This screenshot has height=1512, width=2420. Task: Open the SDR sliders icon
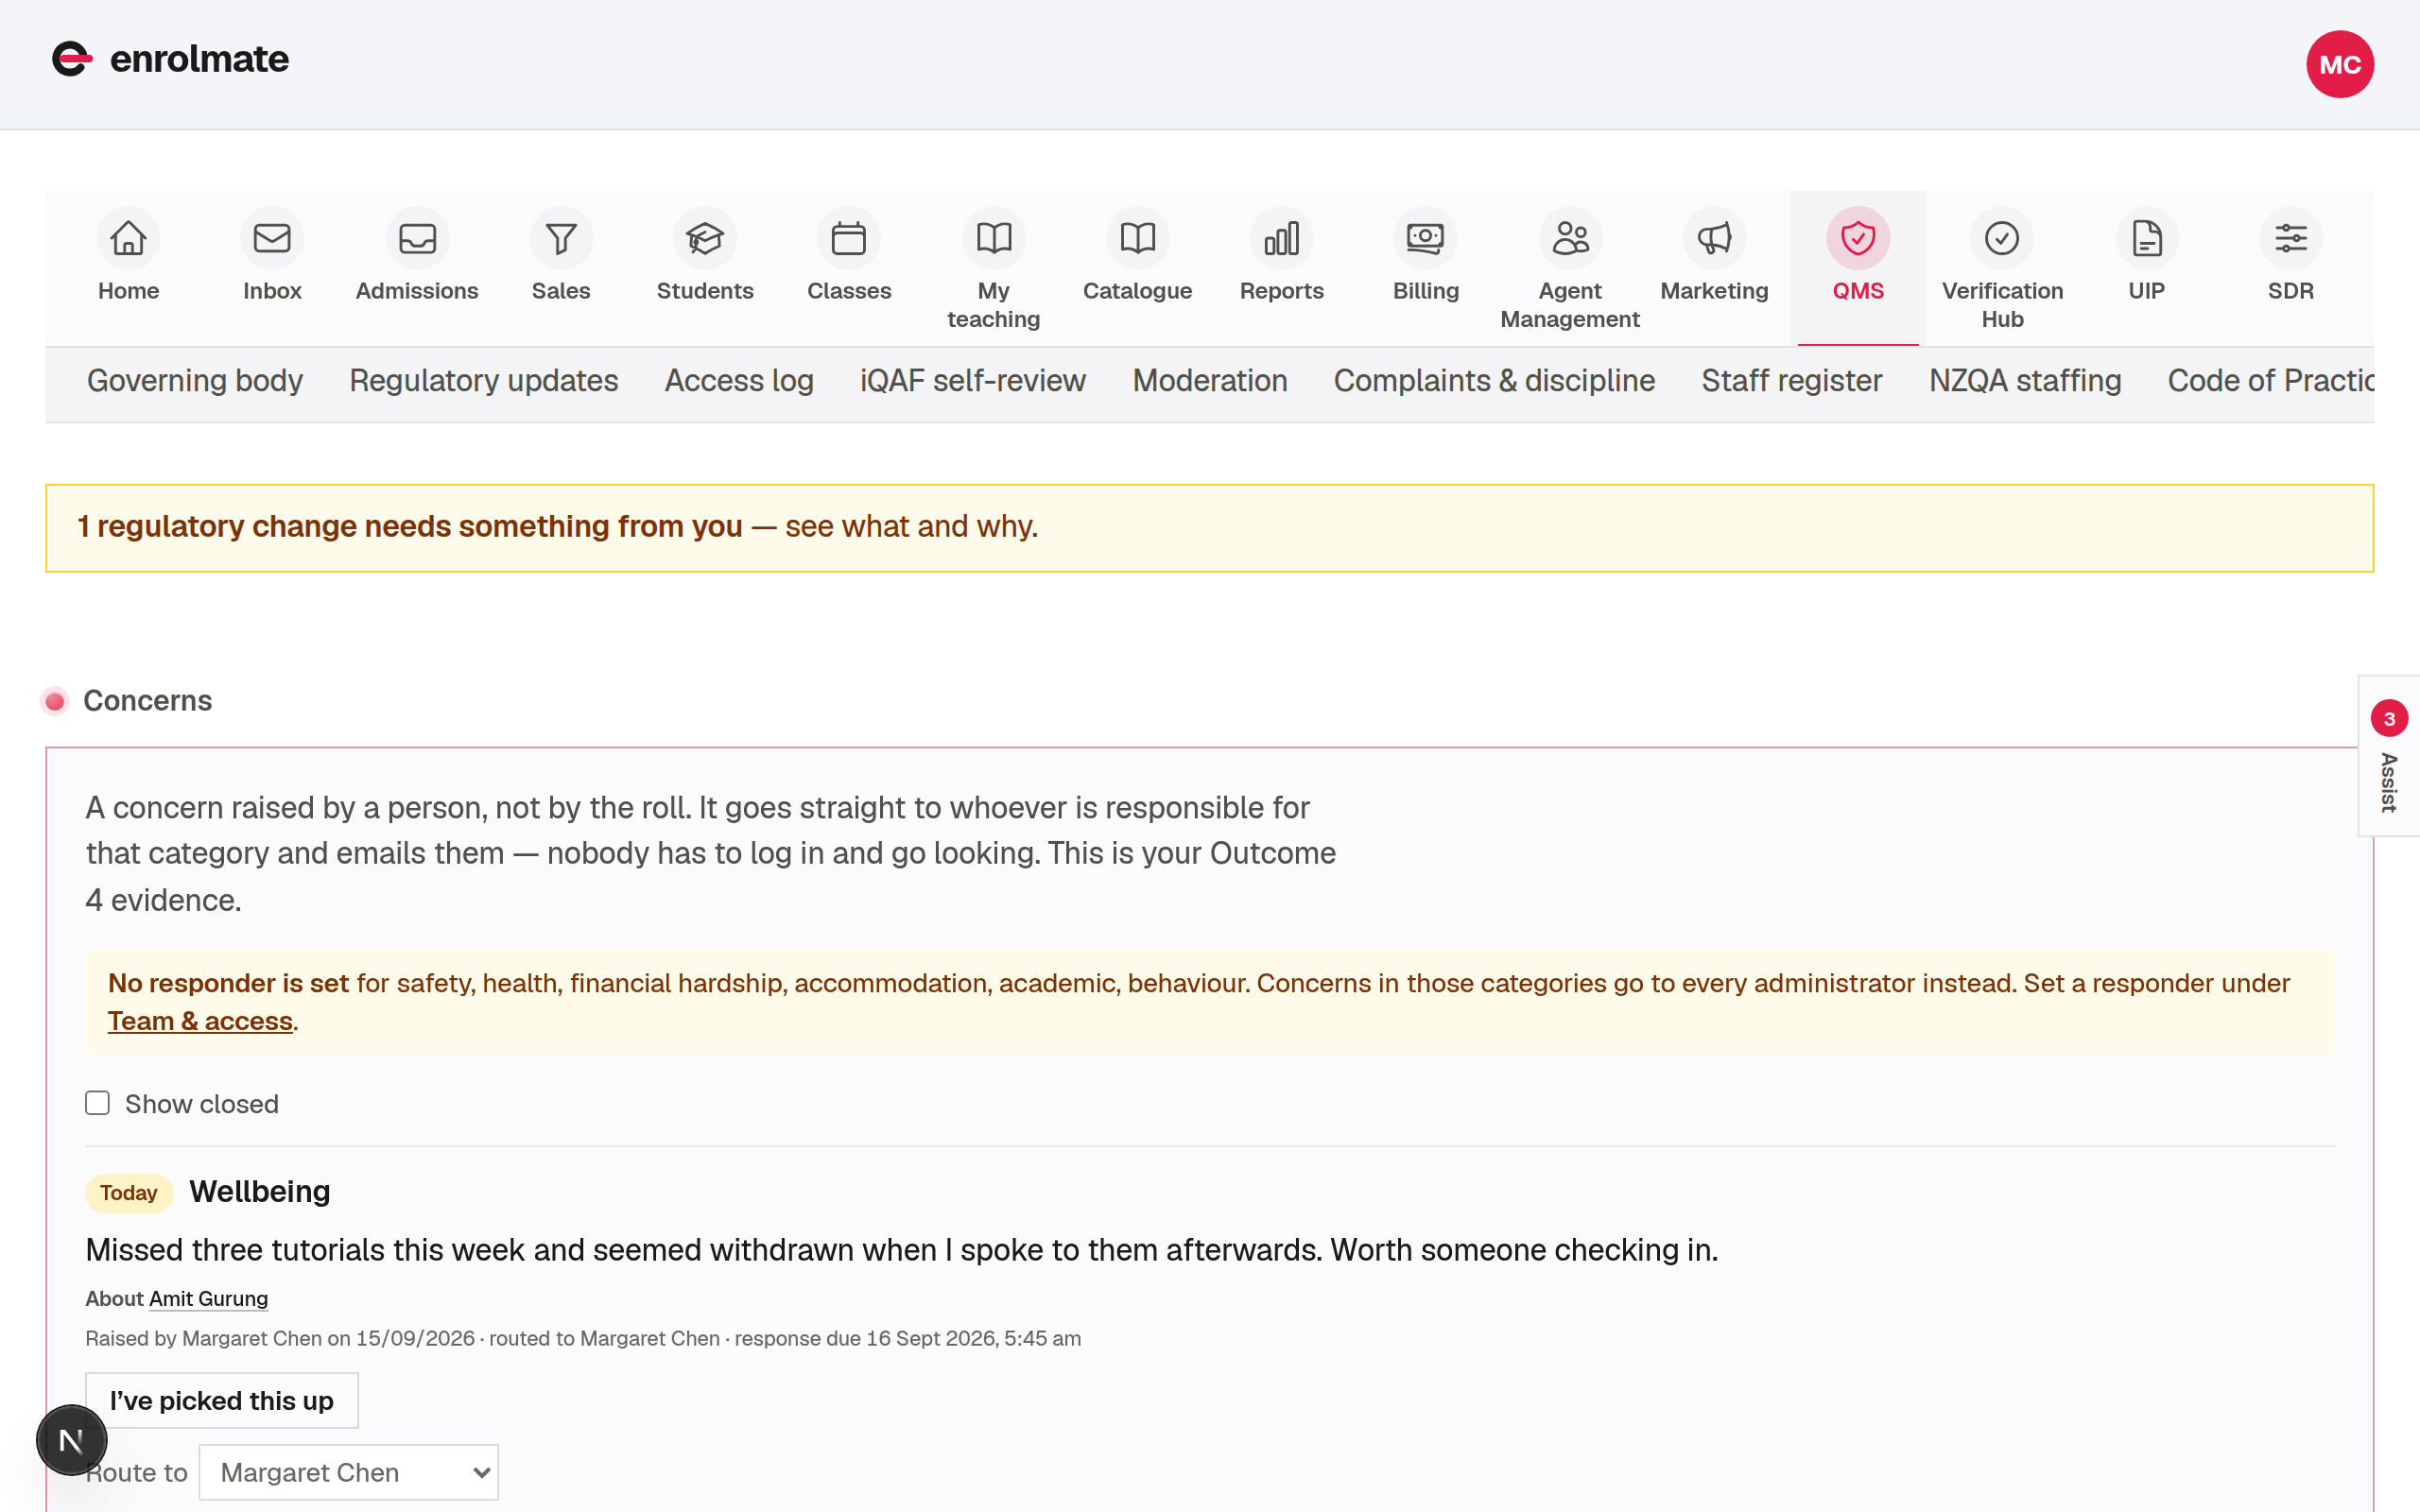(x=2291, y=239)
